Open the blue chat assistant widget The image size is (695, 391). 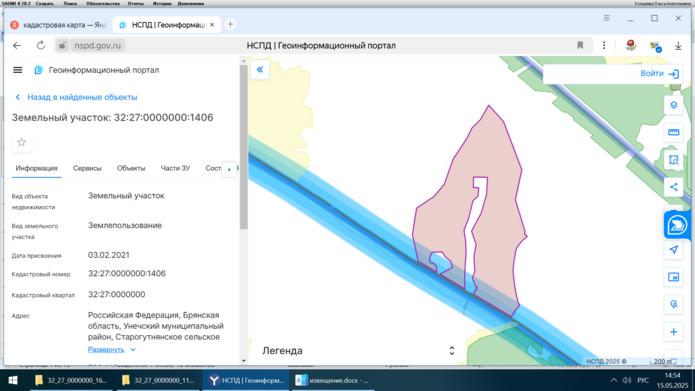677,225
